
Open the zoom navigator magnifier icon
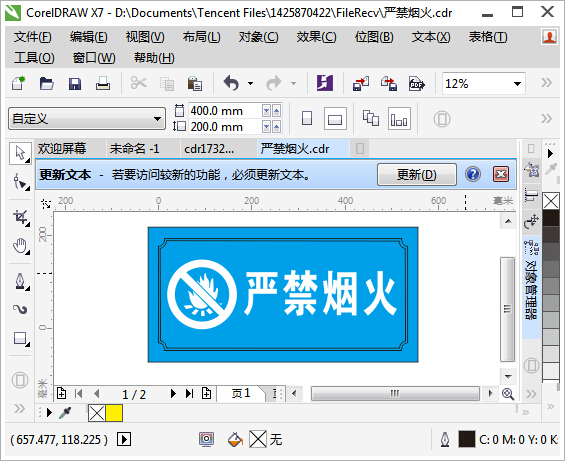[x=508, y=394]
